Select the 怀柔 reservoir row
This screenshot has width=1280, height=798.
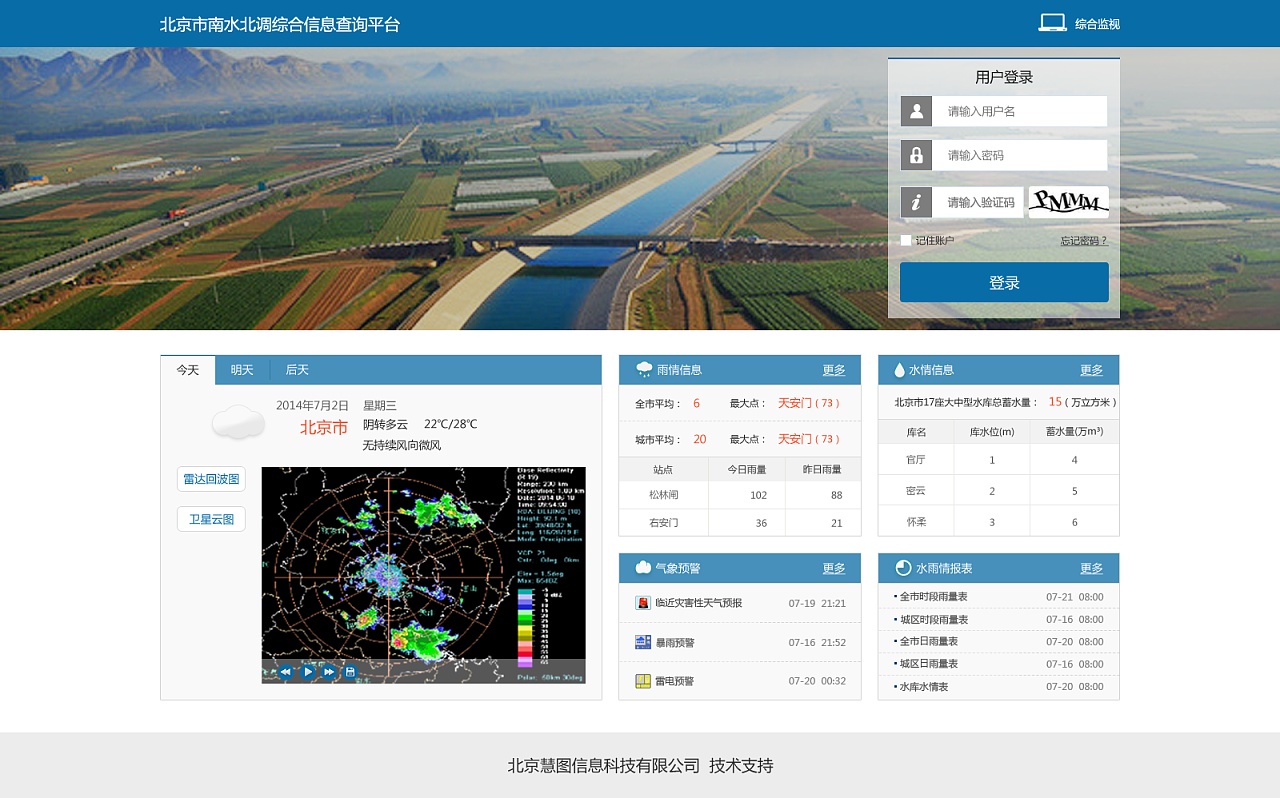(x=998, y=522)
